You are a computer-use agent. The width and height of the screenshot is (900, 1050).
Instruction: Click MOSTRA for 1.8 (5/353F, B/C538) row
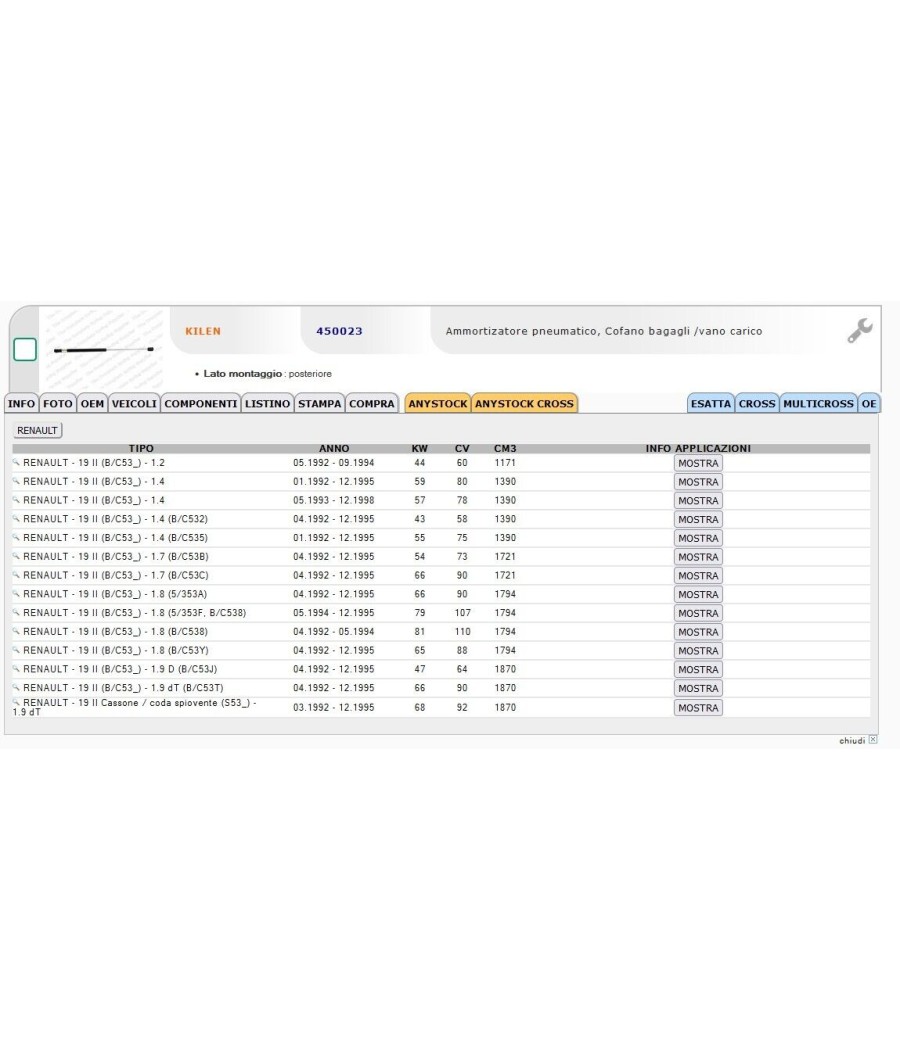(698, 613)
